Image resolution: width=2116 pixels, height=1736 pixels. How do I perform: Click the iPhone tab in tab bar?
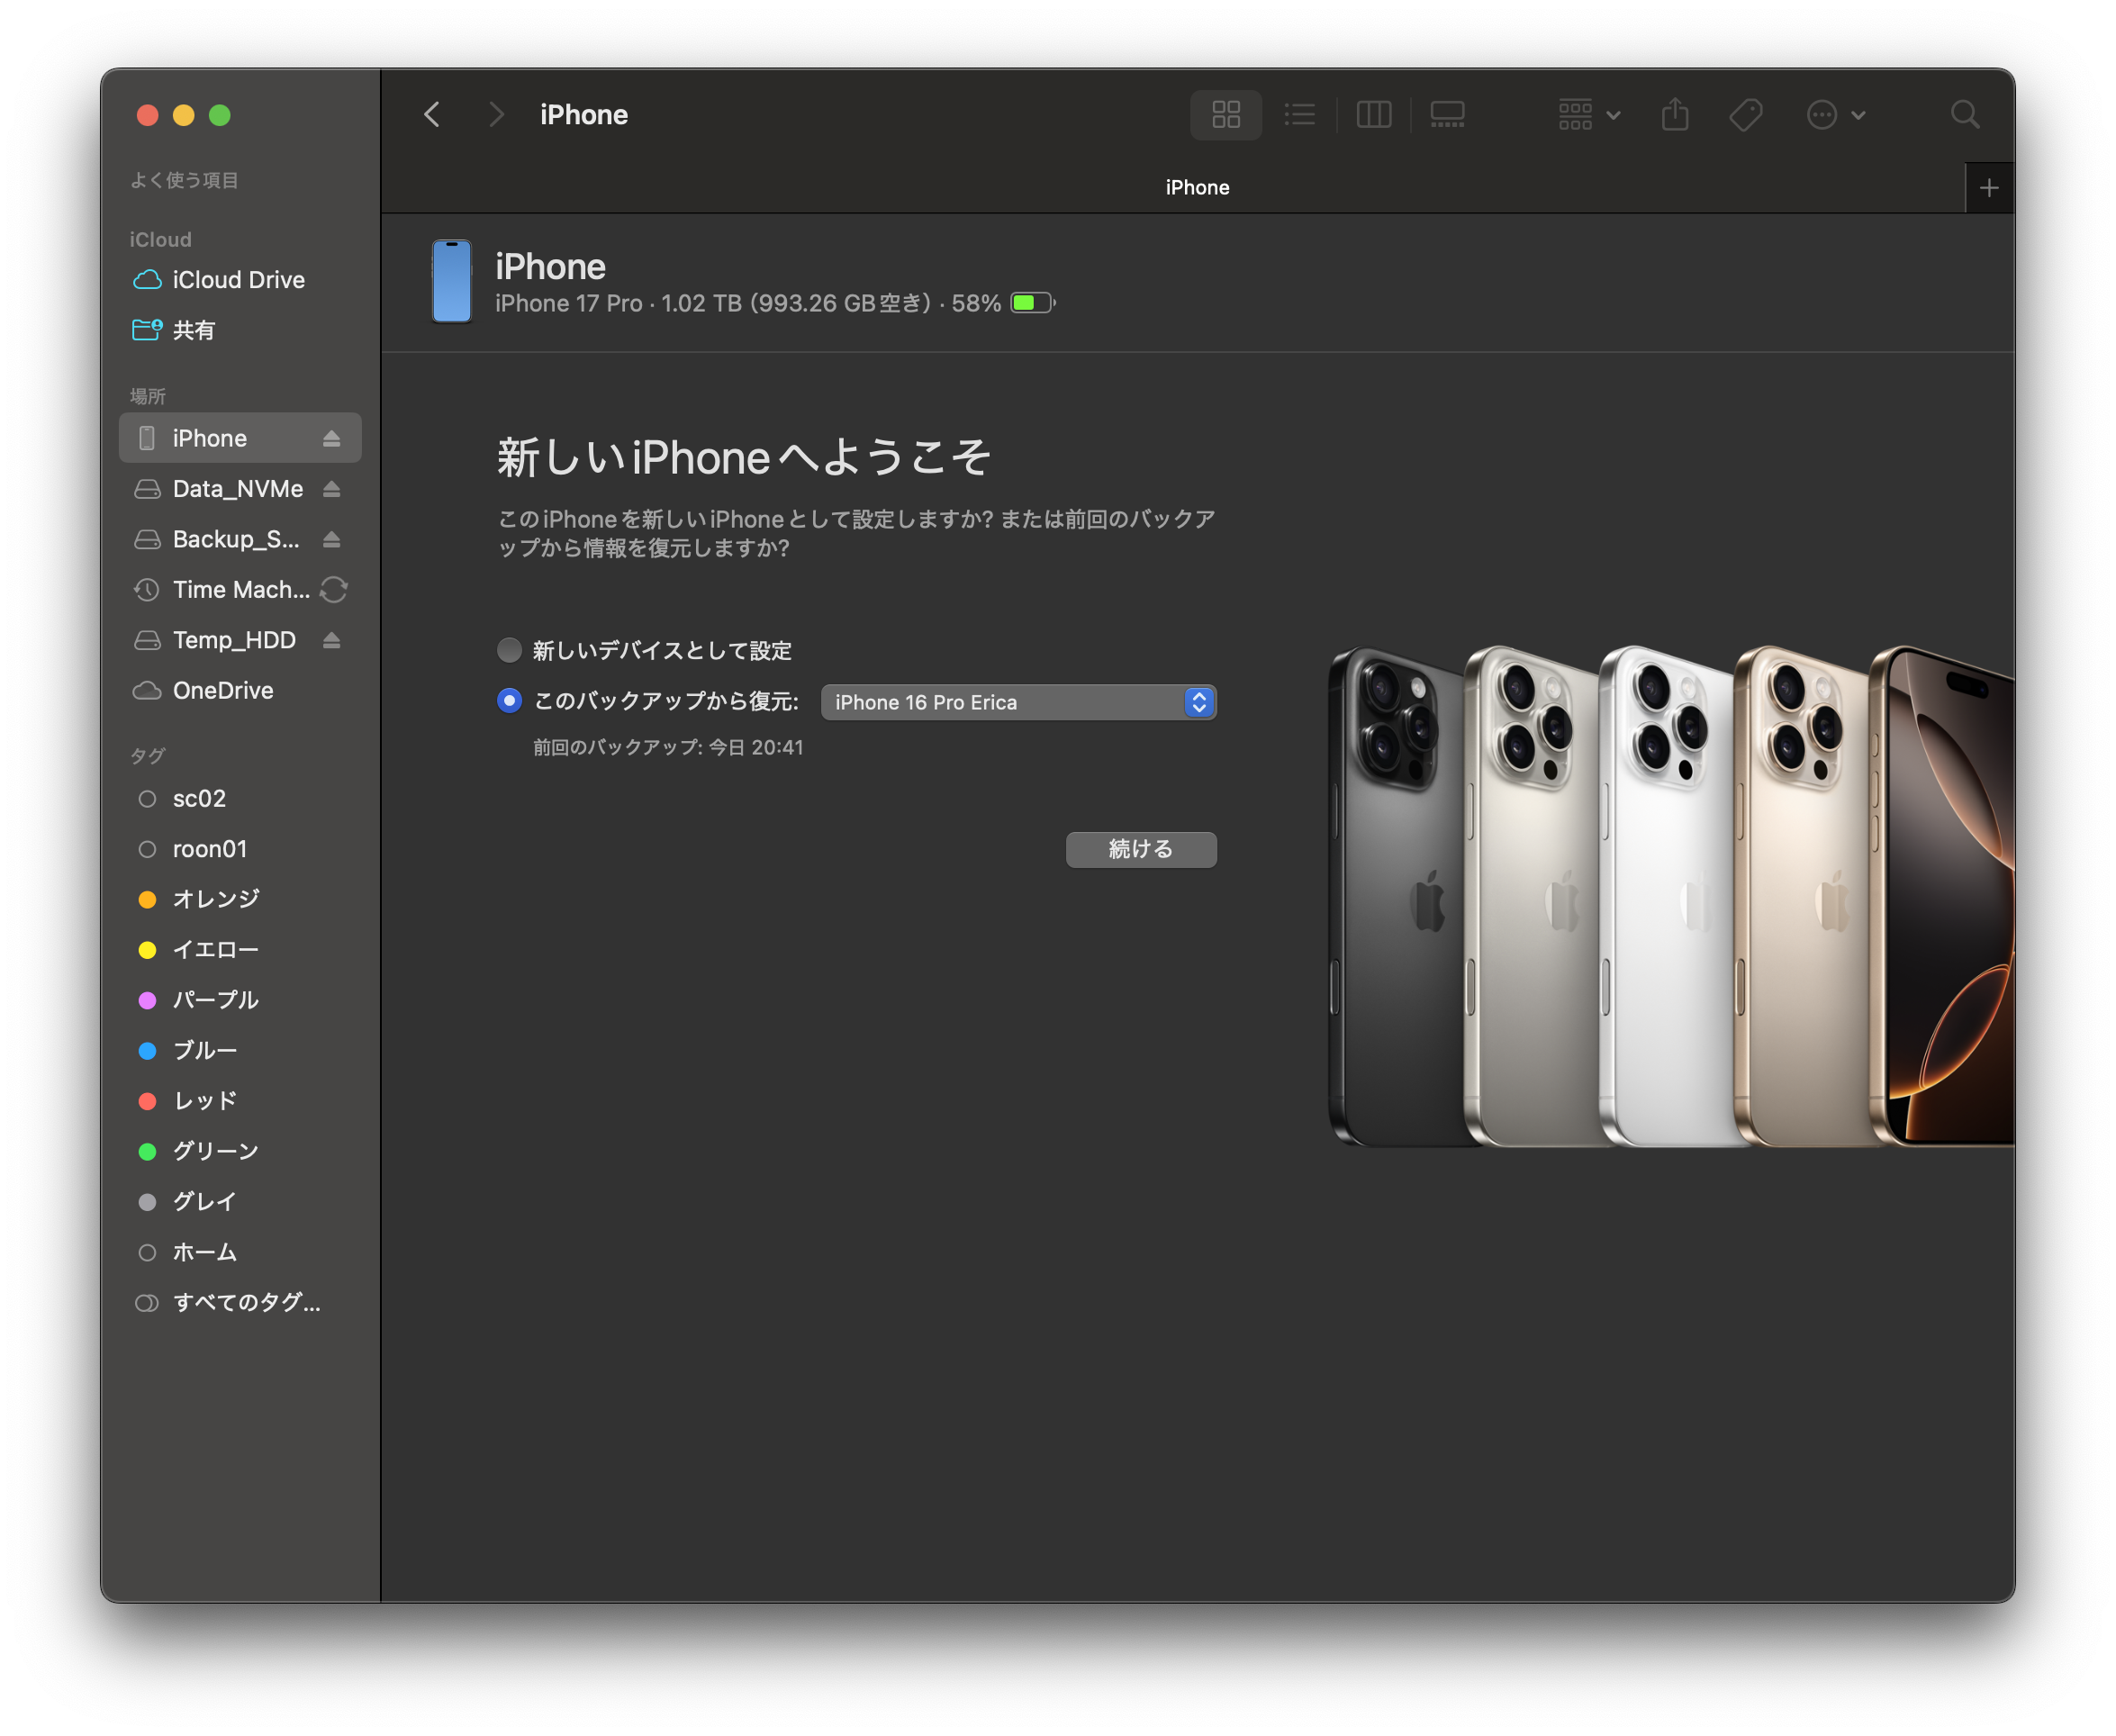[x=1196, y=188]
